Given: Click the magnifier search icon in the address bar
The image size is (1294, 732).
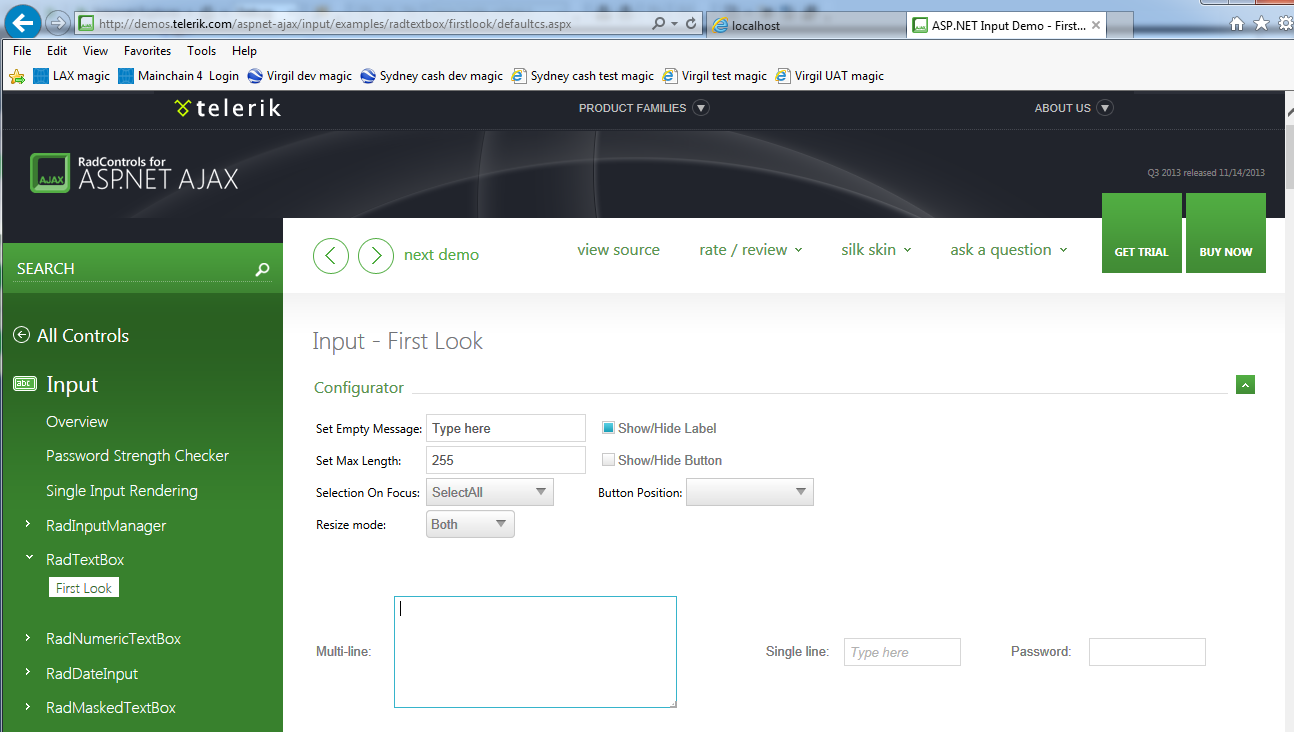Looking at the screenshot, I should pyautogui.click(x=658, y=23).
